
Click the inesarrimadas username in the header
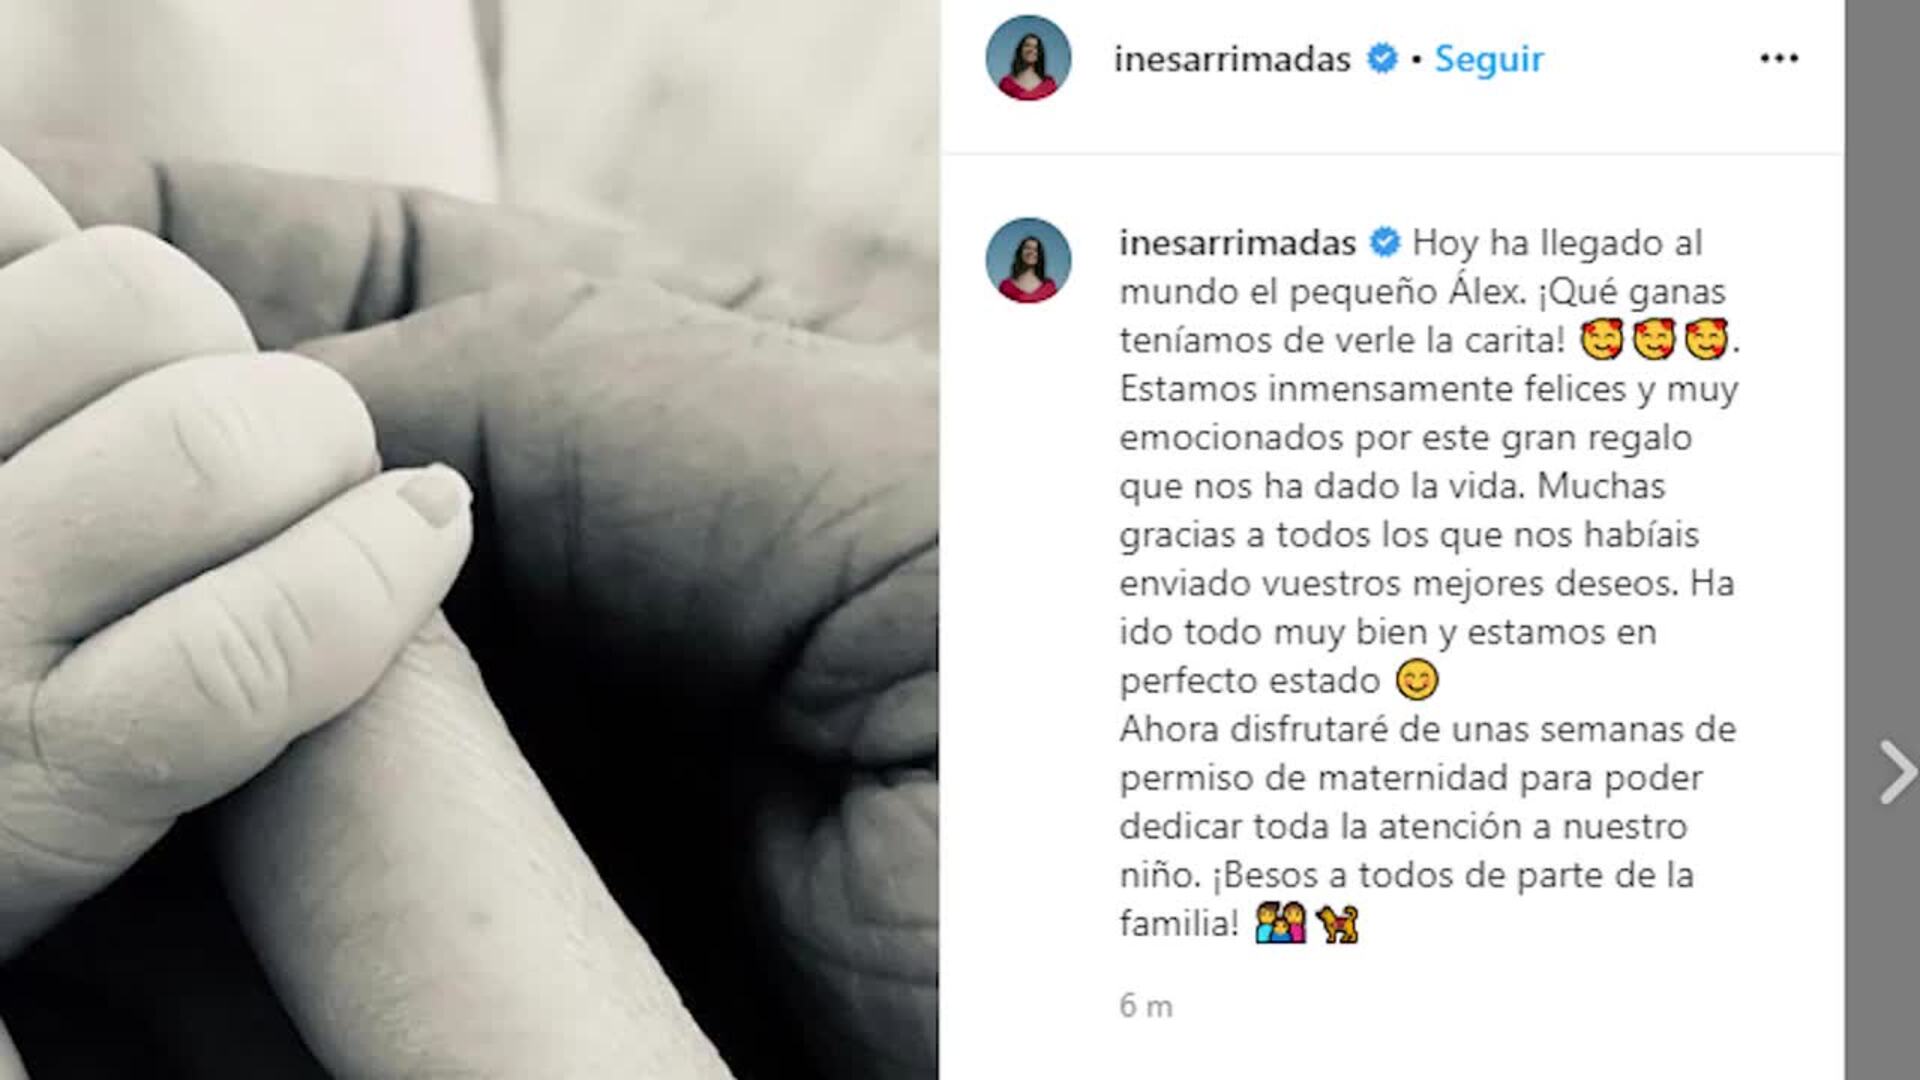tap(1232, 59)
